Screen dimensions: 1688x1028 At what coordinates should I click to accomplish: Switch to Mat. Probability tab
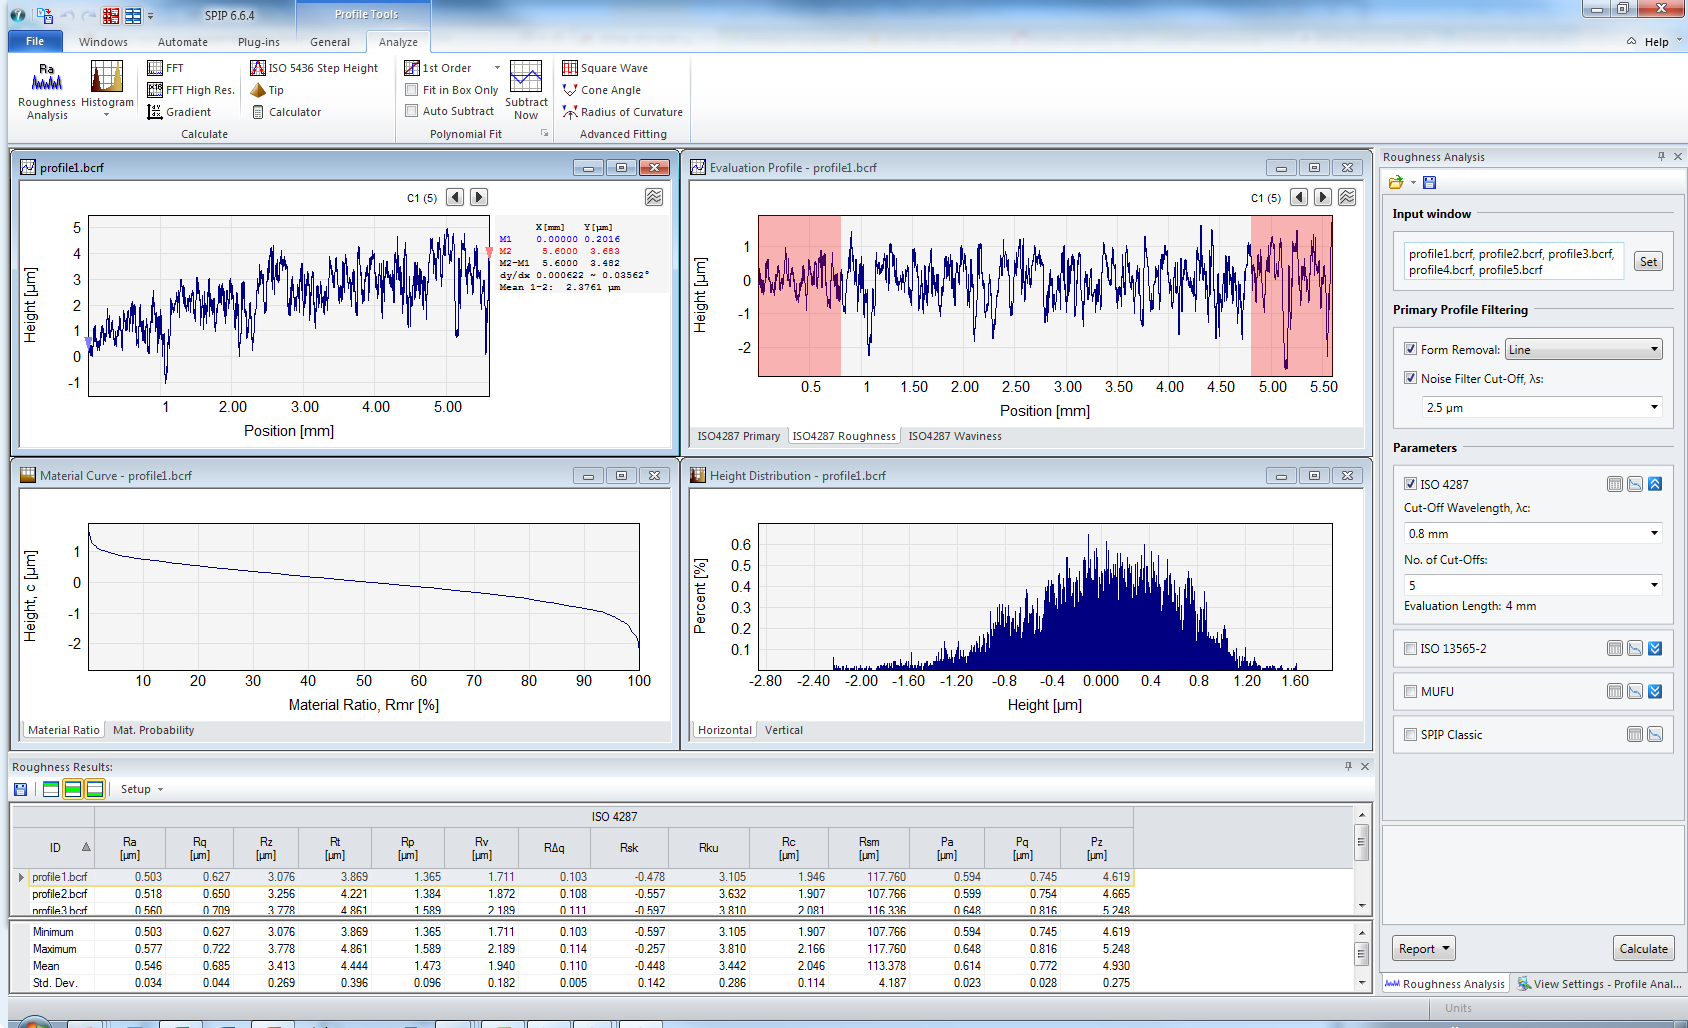point(153,730)
